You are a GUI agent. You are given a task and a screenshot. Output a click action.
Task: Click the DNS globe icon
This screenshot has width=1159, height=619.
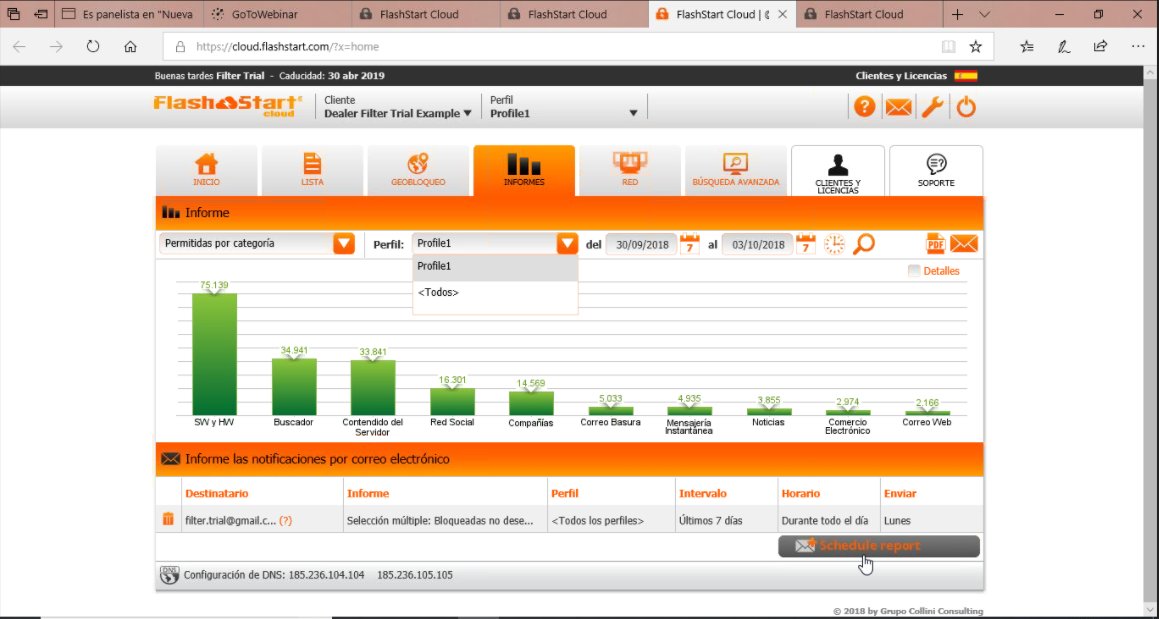click(x=170, y=575)
